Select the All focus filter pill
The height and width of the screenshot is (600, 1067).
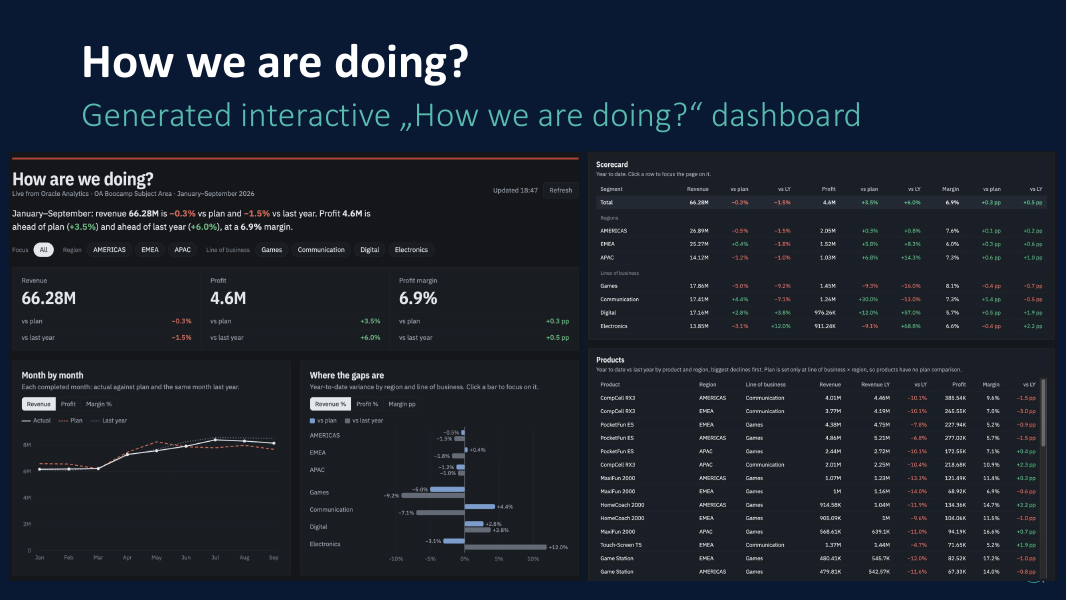point(44,250)
